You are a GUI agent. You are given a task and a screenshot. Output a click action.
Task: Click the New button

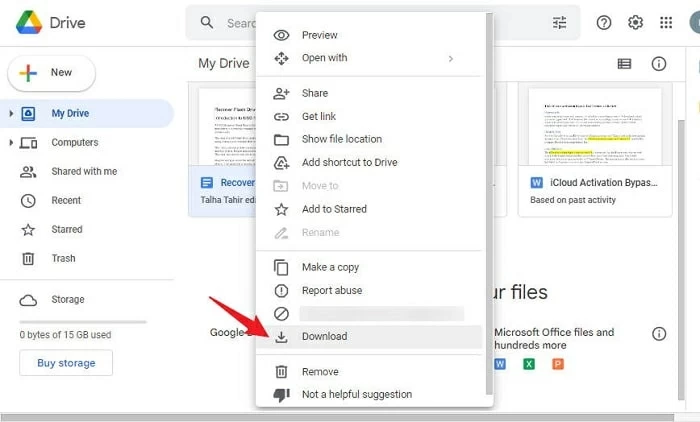[x=51, y=73]
